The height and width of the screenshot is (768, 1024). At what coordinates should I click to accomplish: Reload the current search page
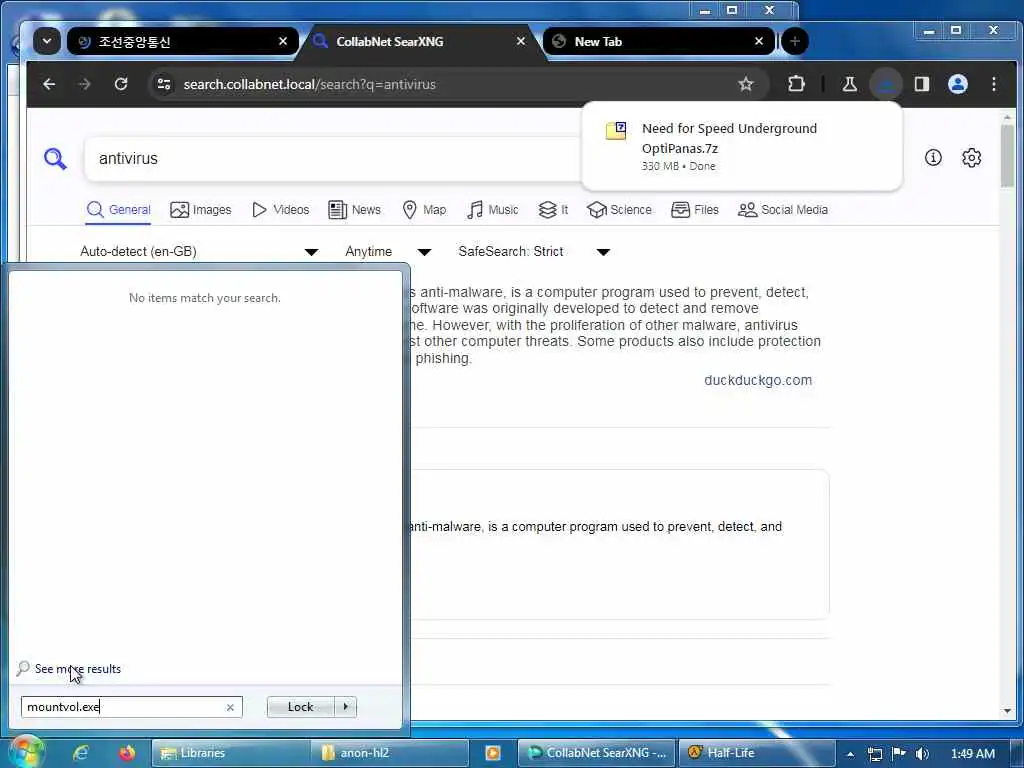click(x=121, y=84)
